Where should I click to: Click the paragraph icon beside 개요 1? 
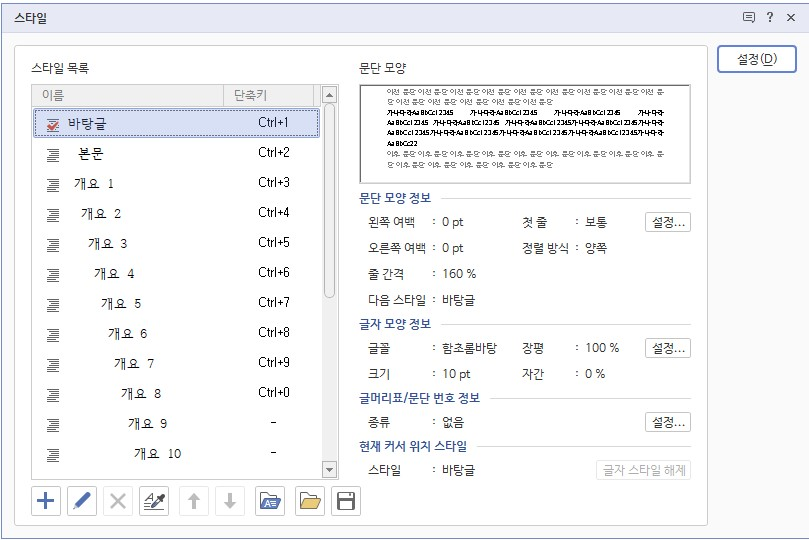pyautogui.click(x=53, y=184)
